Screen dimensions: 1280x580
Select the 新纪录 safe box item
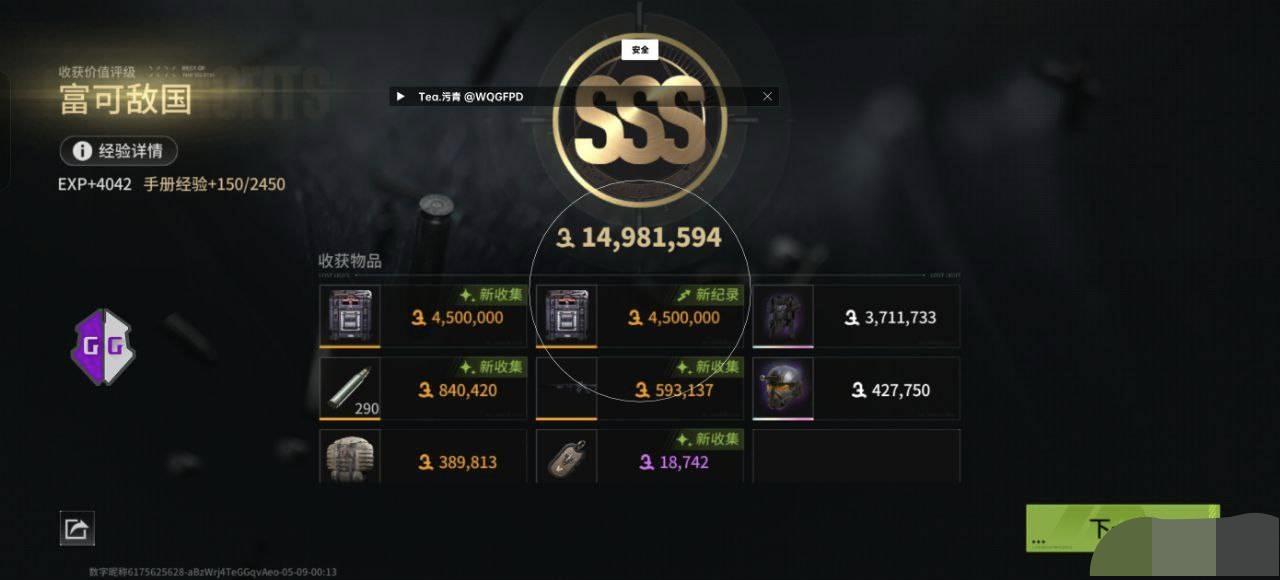(640, 316)
